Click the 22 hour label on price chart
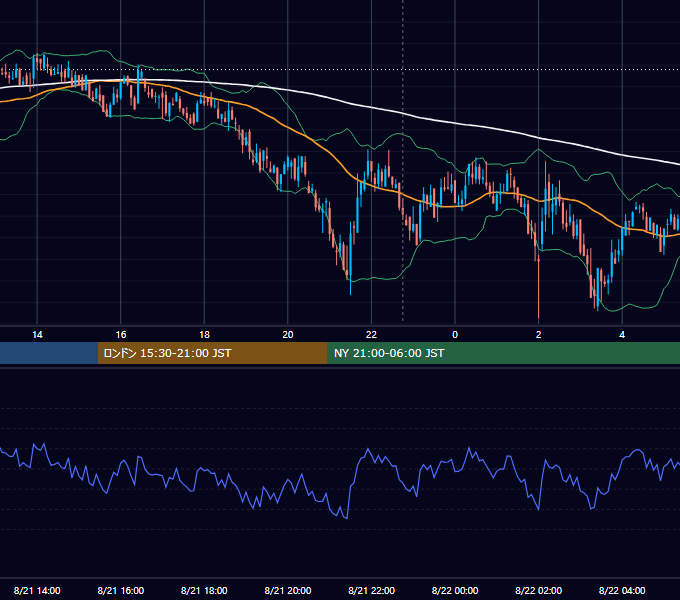The height and width of the screenshot is (600, 680). click(371, 335)
